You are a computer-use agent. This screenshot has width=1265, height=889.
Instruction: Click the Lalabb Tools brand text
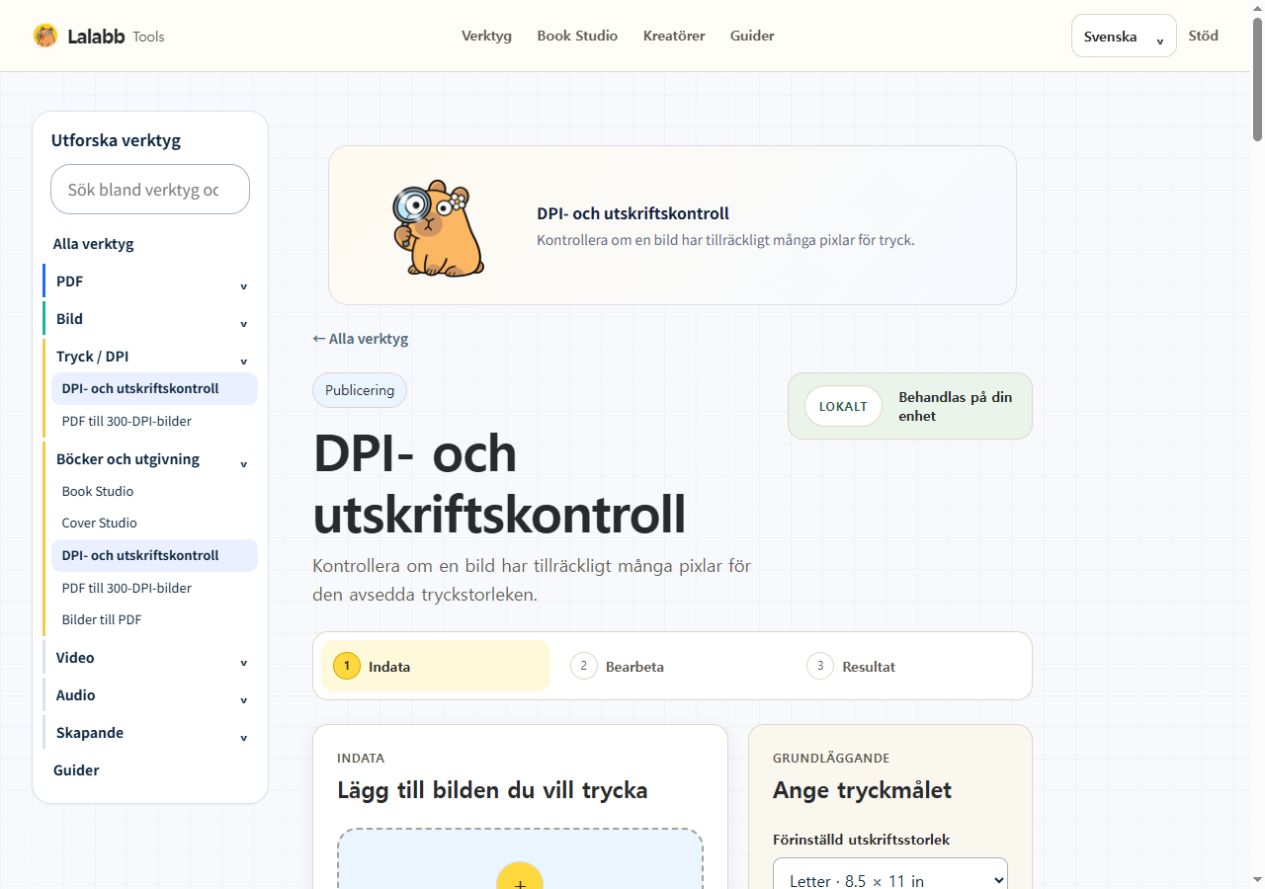pyautogui.click(x=115, y=36)
